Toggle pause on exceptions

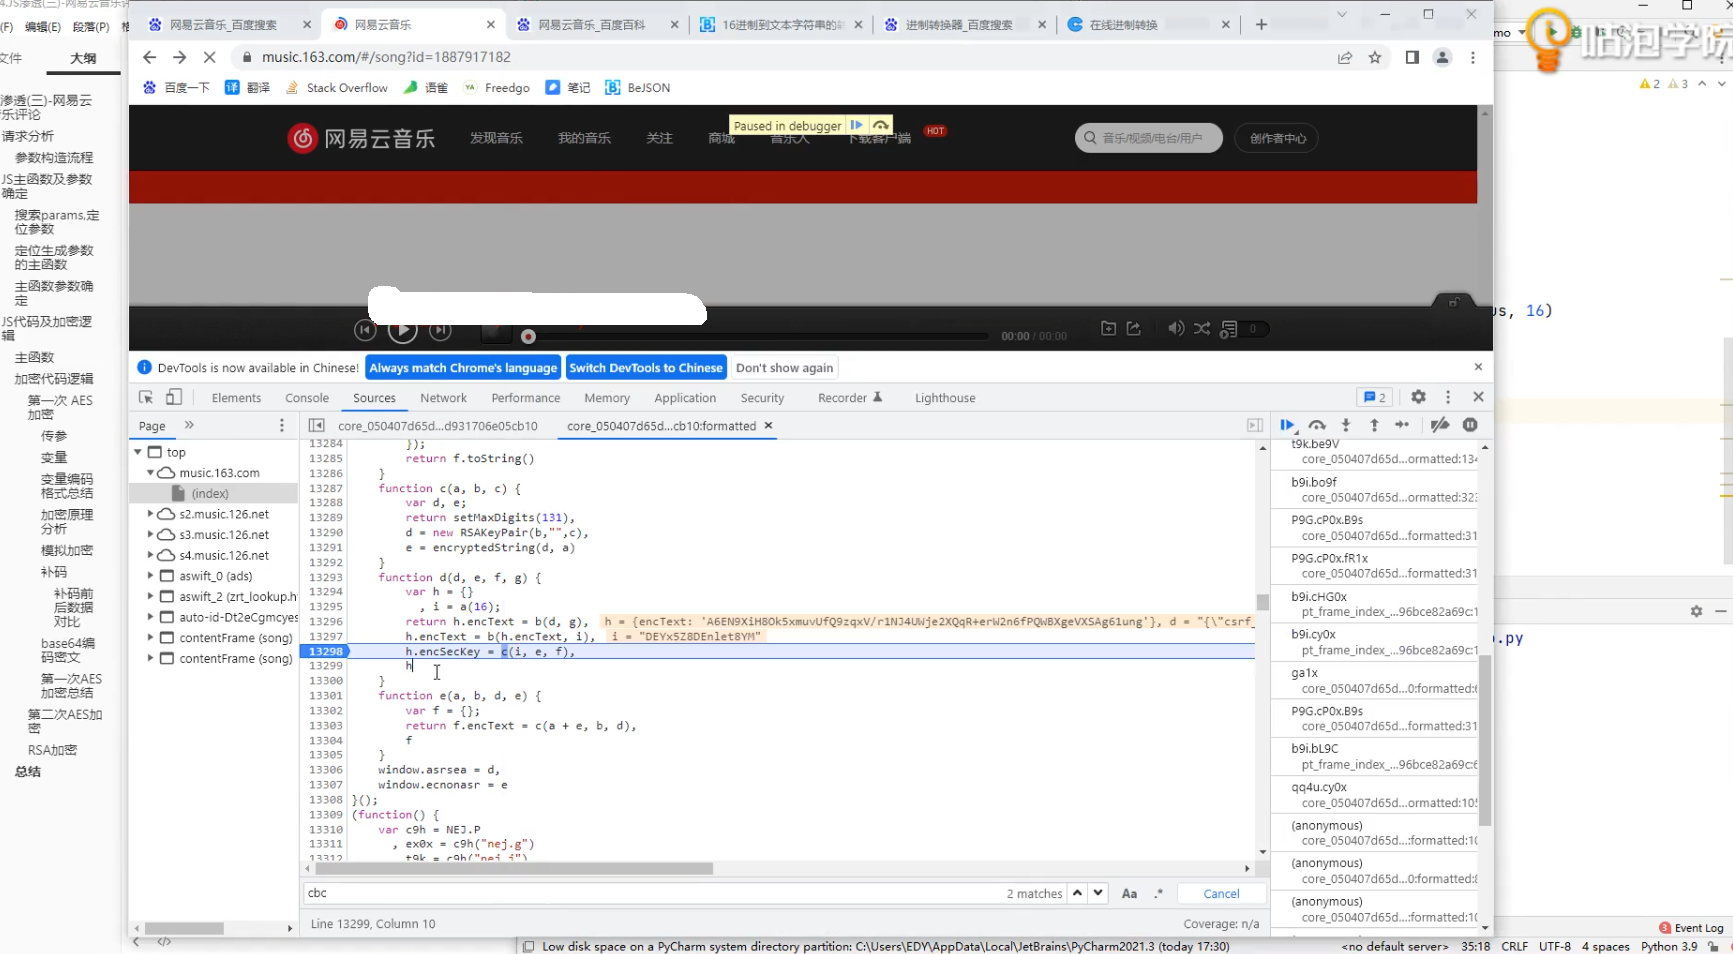click(x=1470, y=425)
